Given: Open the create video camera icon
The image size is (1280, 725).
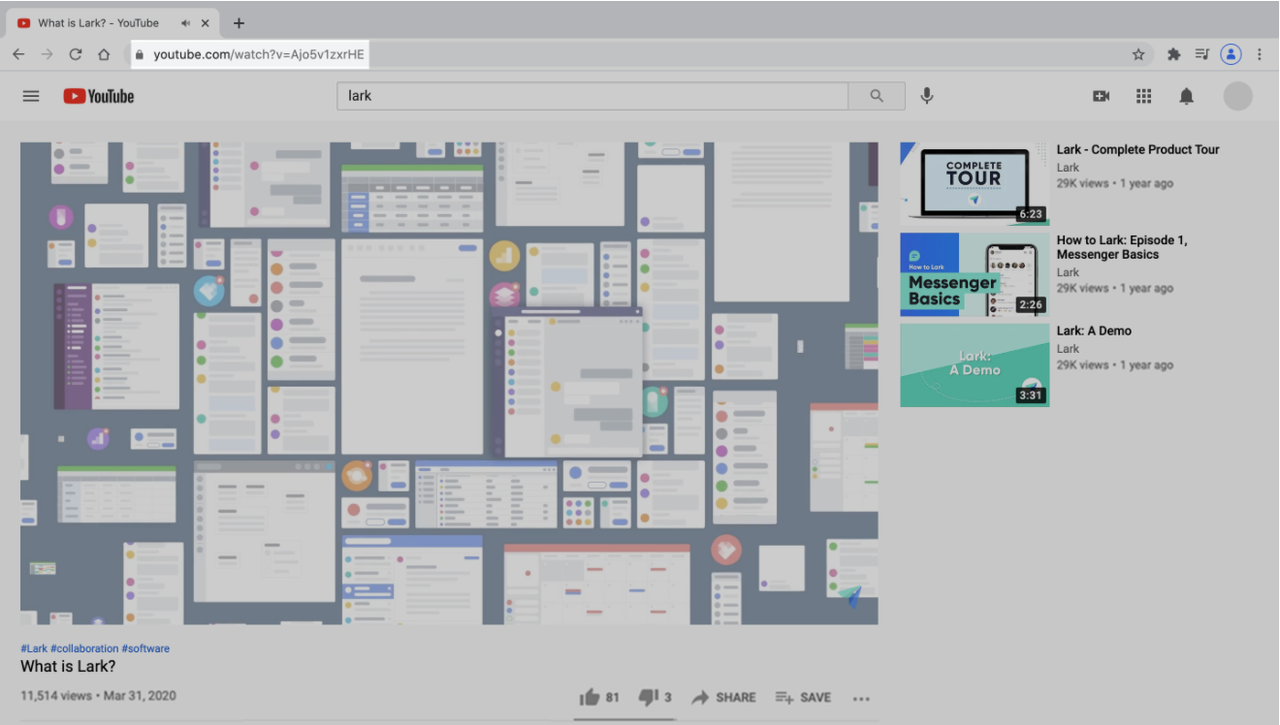Looking at the screenshot, I should 1101,96.
